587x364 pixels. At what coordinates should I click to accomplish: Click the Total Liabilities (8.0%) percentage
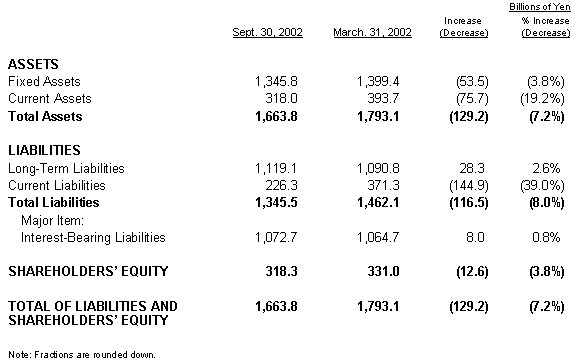[547, 203]
